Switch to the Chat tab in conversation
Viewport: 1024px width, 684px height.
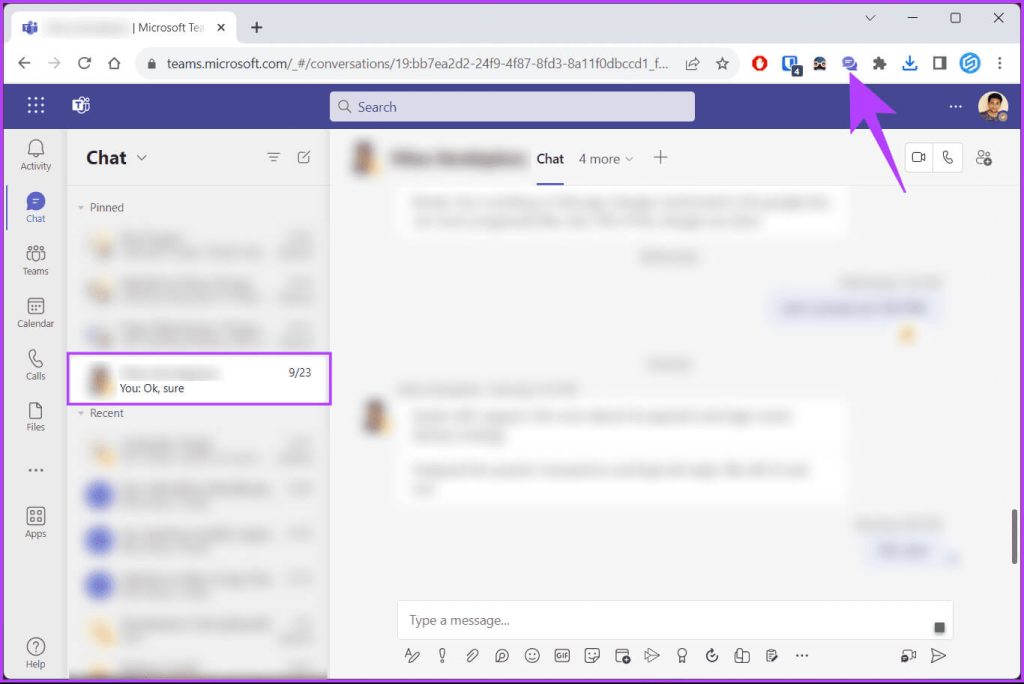click(550, 159)
